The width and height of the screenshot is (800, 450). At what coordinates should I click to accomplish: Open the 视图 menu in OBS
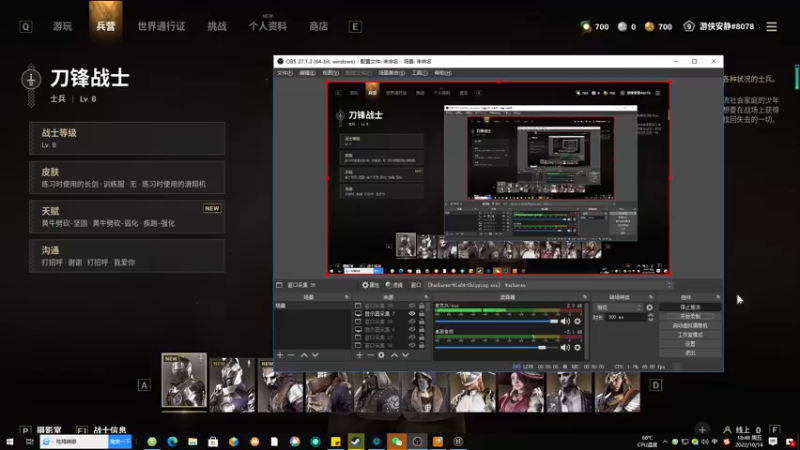[x=330, y=73]
